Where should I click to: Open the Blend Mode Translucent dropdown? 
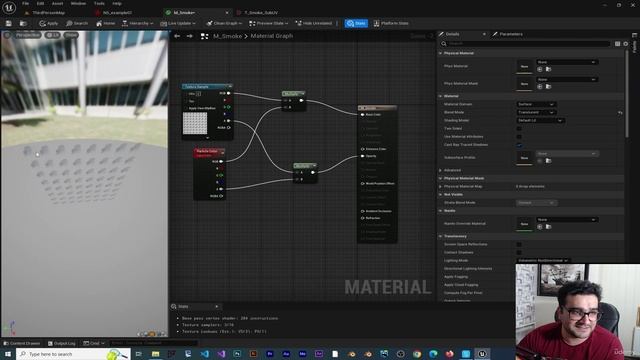coord(536,113)
